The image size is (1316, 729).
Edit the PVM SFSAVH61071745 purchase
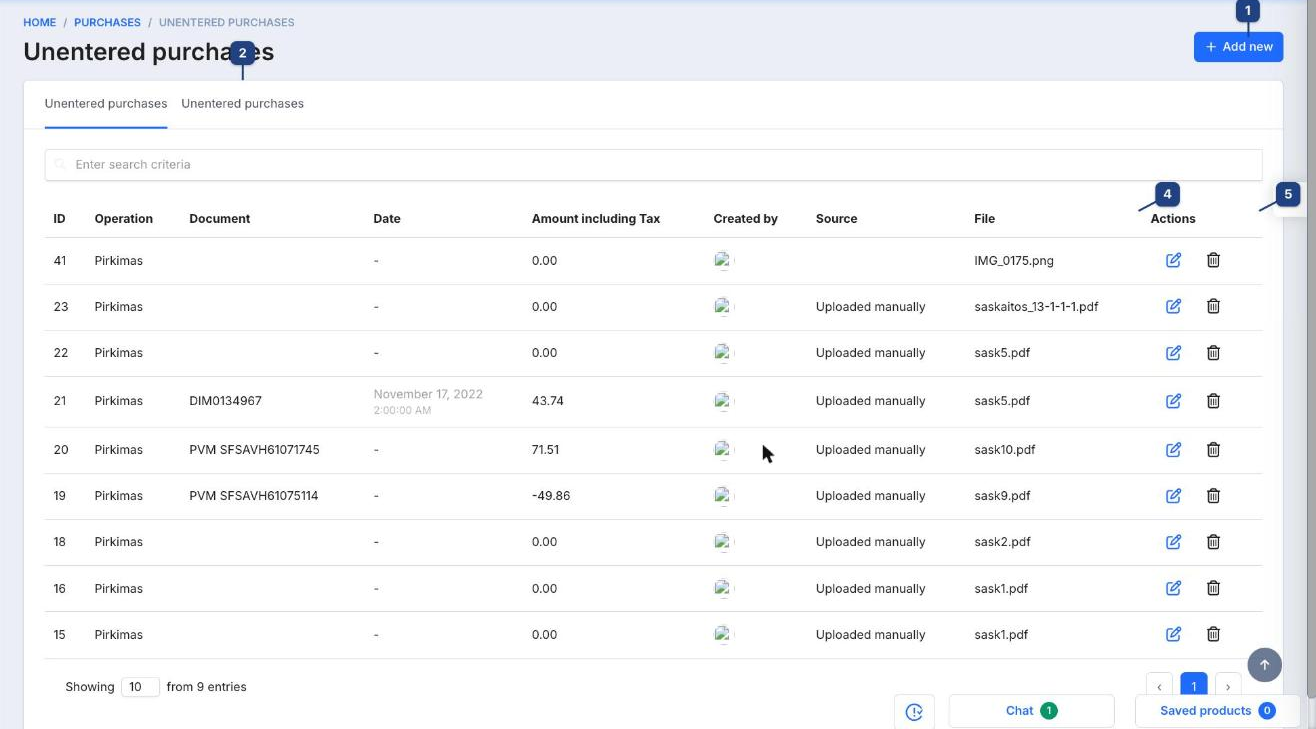pos(1174,450)
